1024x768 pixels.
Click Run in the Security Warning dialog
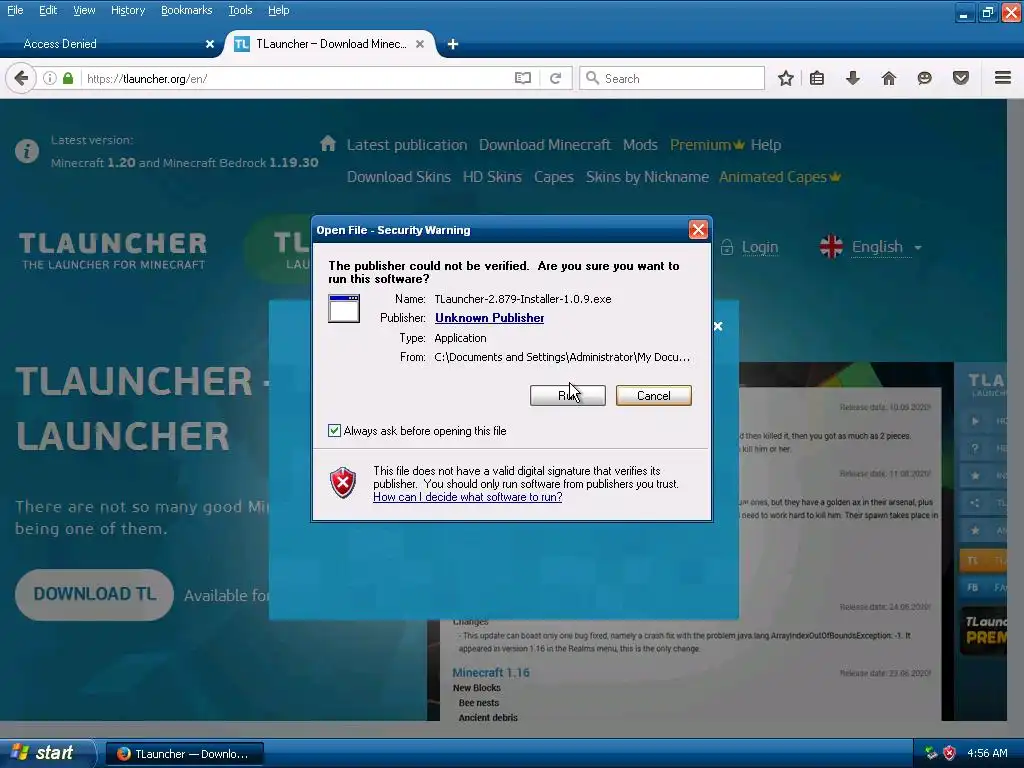coord(568,395)
